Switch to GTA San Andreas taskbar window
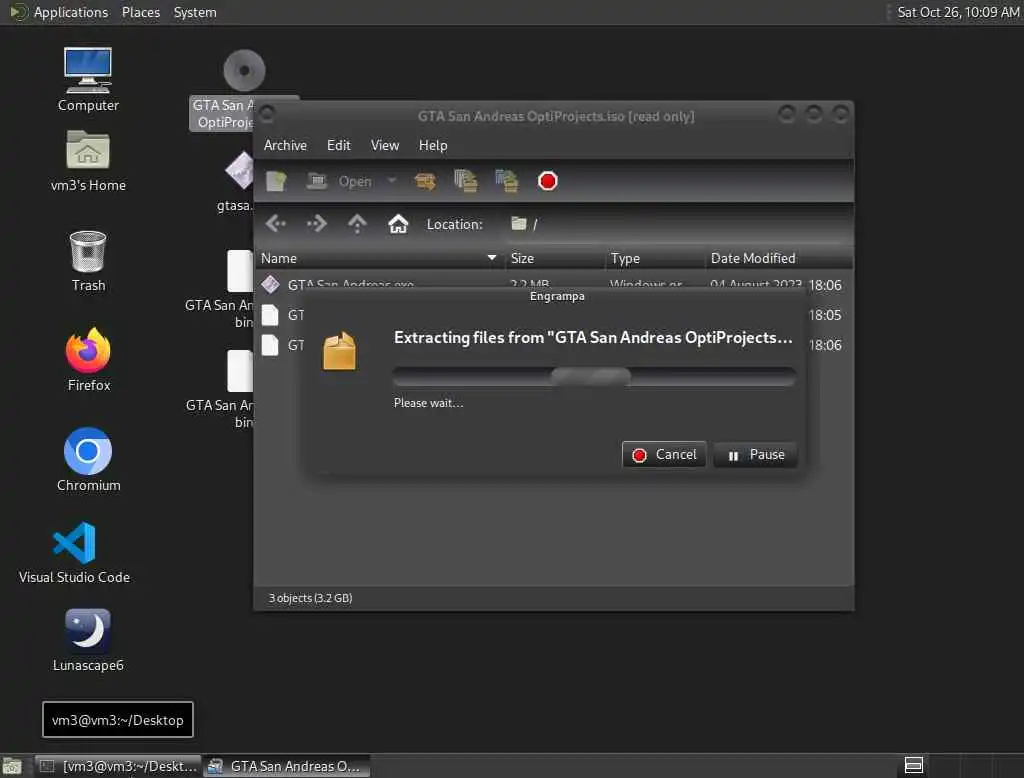Image resolution: width=1024 pixels, height=778 pixels. click(287, 766)
